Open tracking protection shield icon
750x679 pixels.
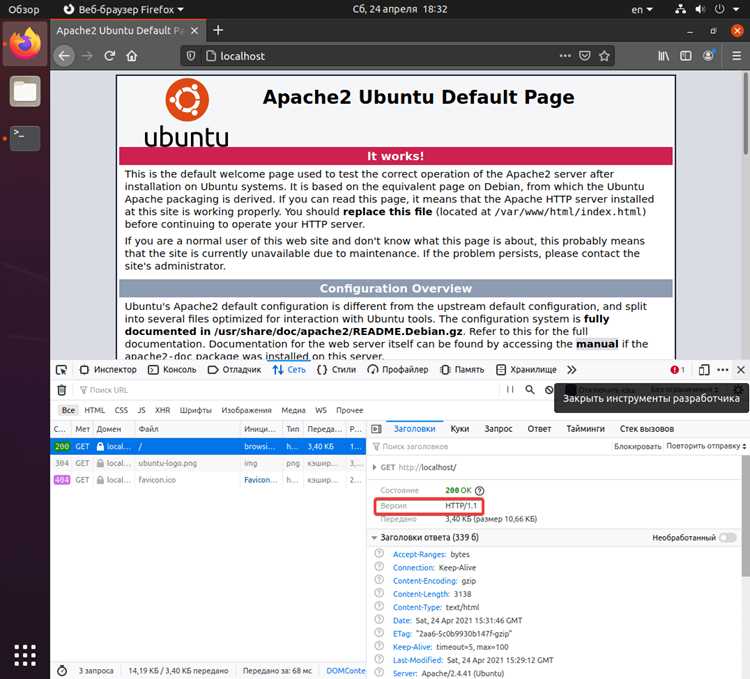(x=191, y=56)
